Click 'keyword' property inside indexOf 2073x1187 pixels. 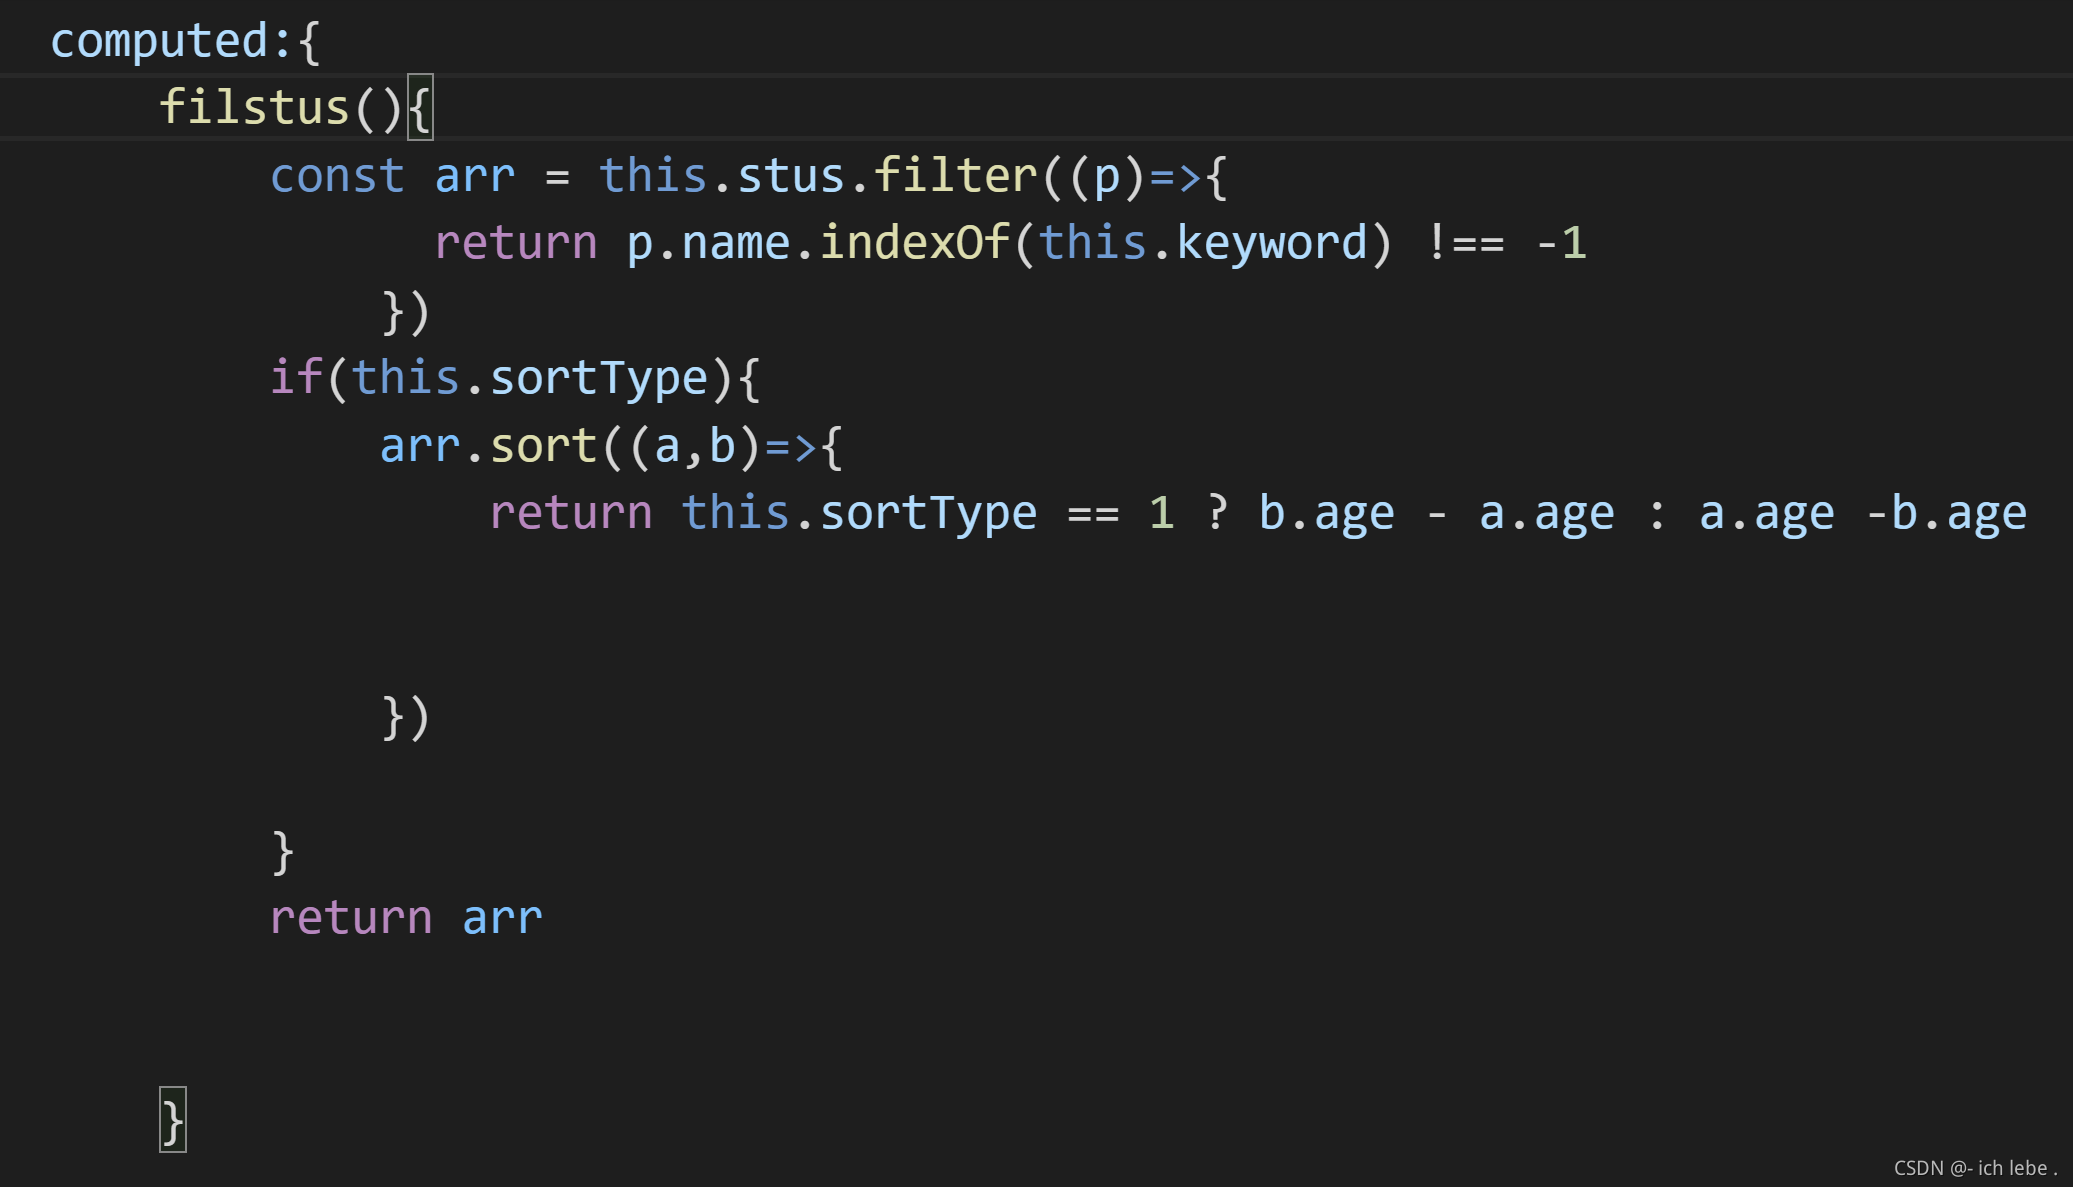(1271, 244)
